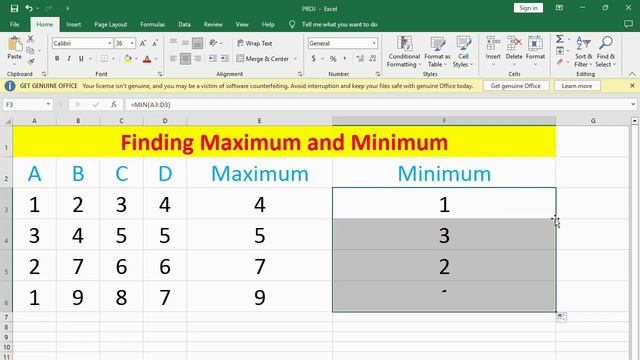Click Decrease Indent icon
This screenshot has width=640, height=360.
tap(213, 59)
